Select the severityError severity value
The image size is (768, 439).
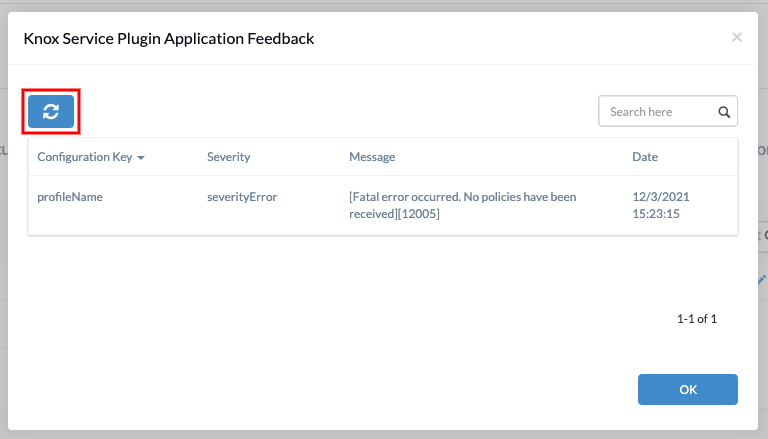point(242,197)
